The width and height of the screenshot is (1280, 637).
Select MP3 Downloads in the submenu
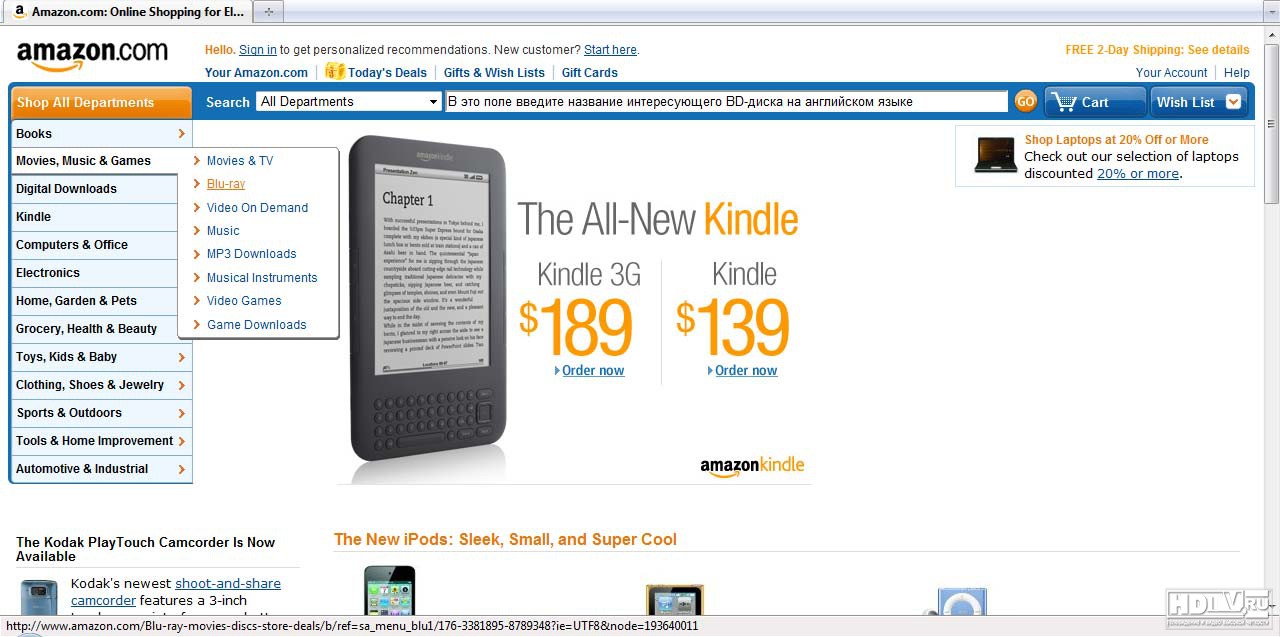coord(252,254)
